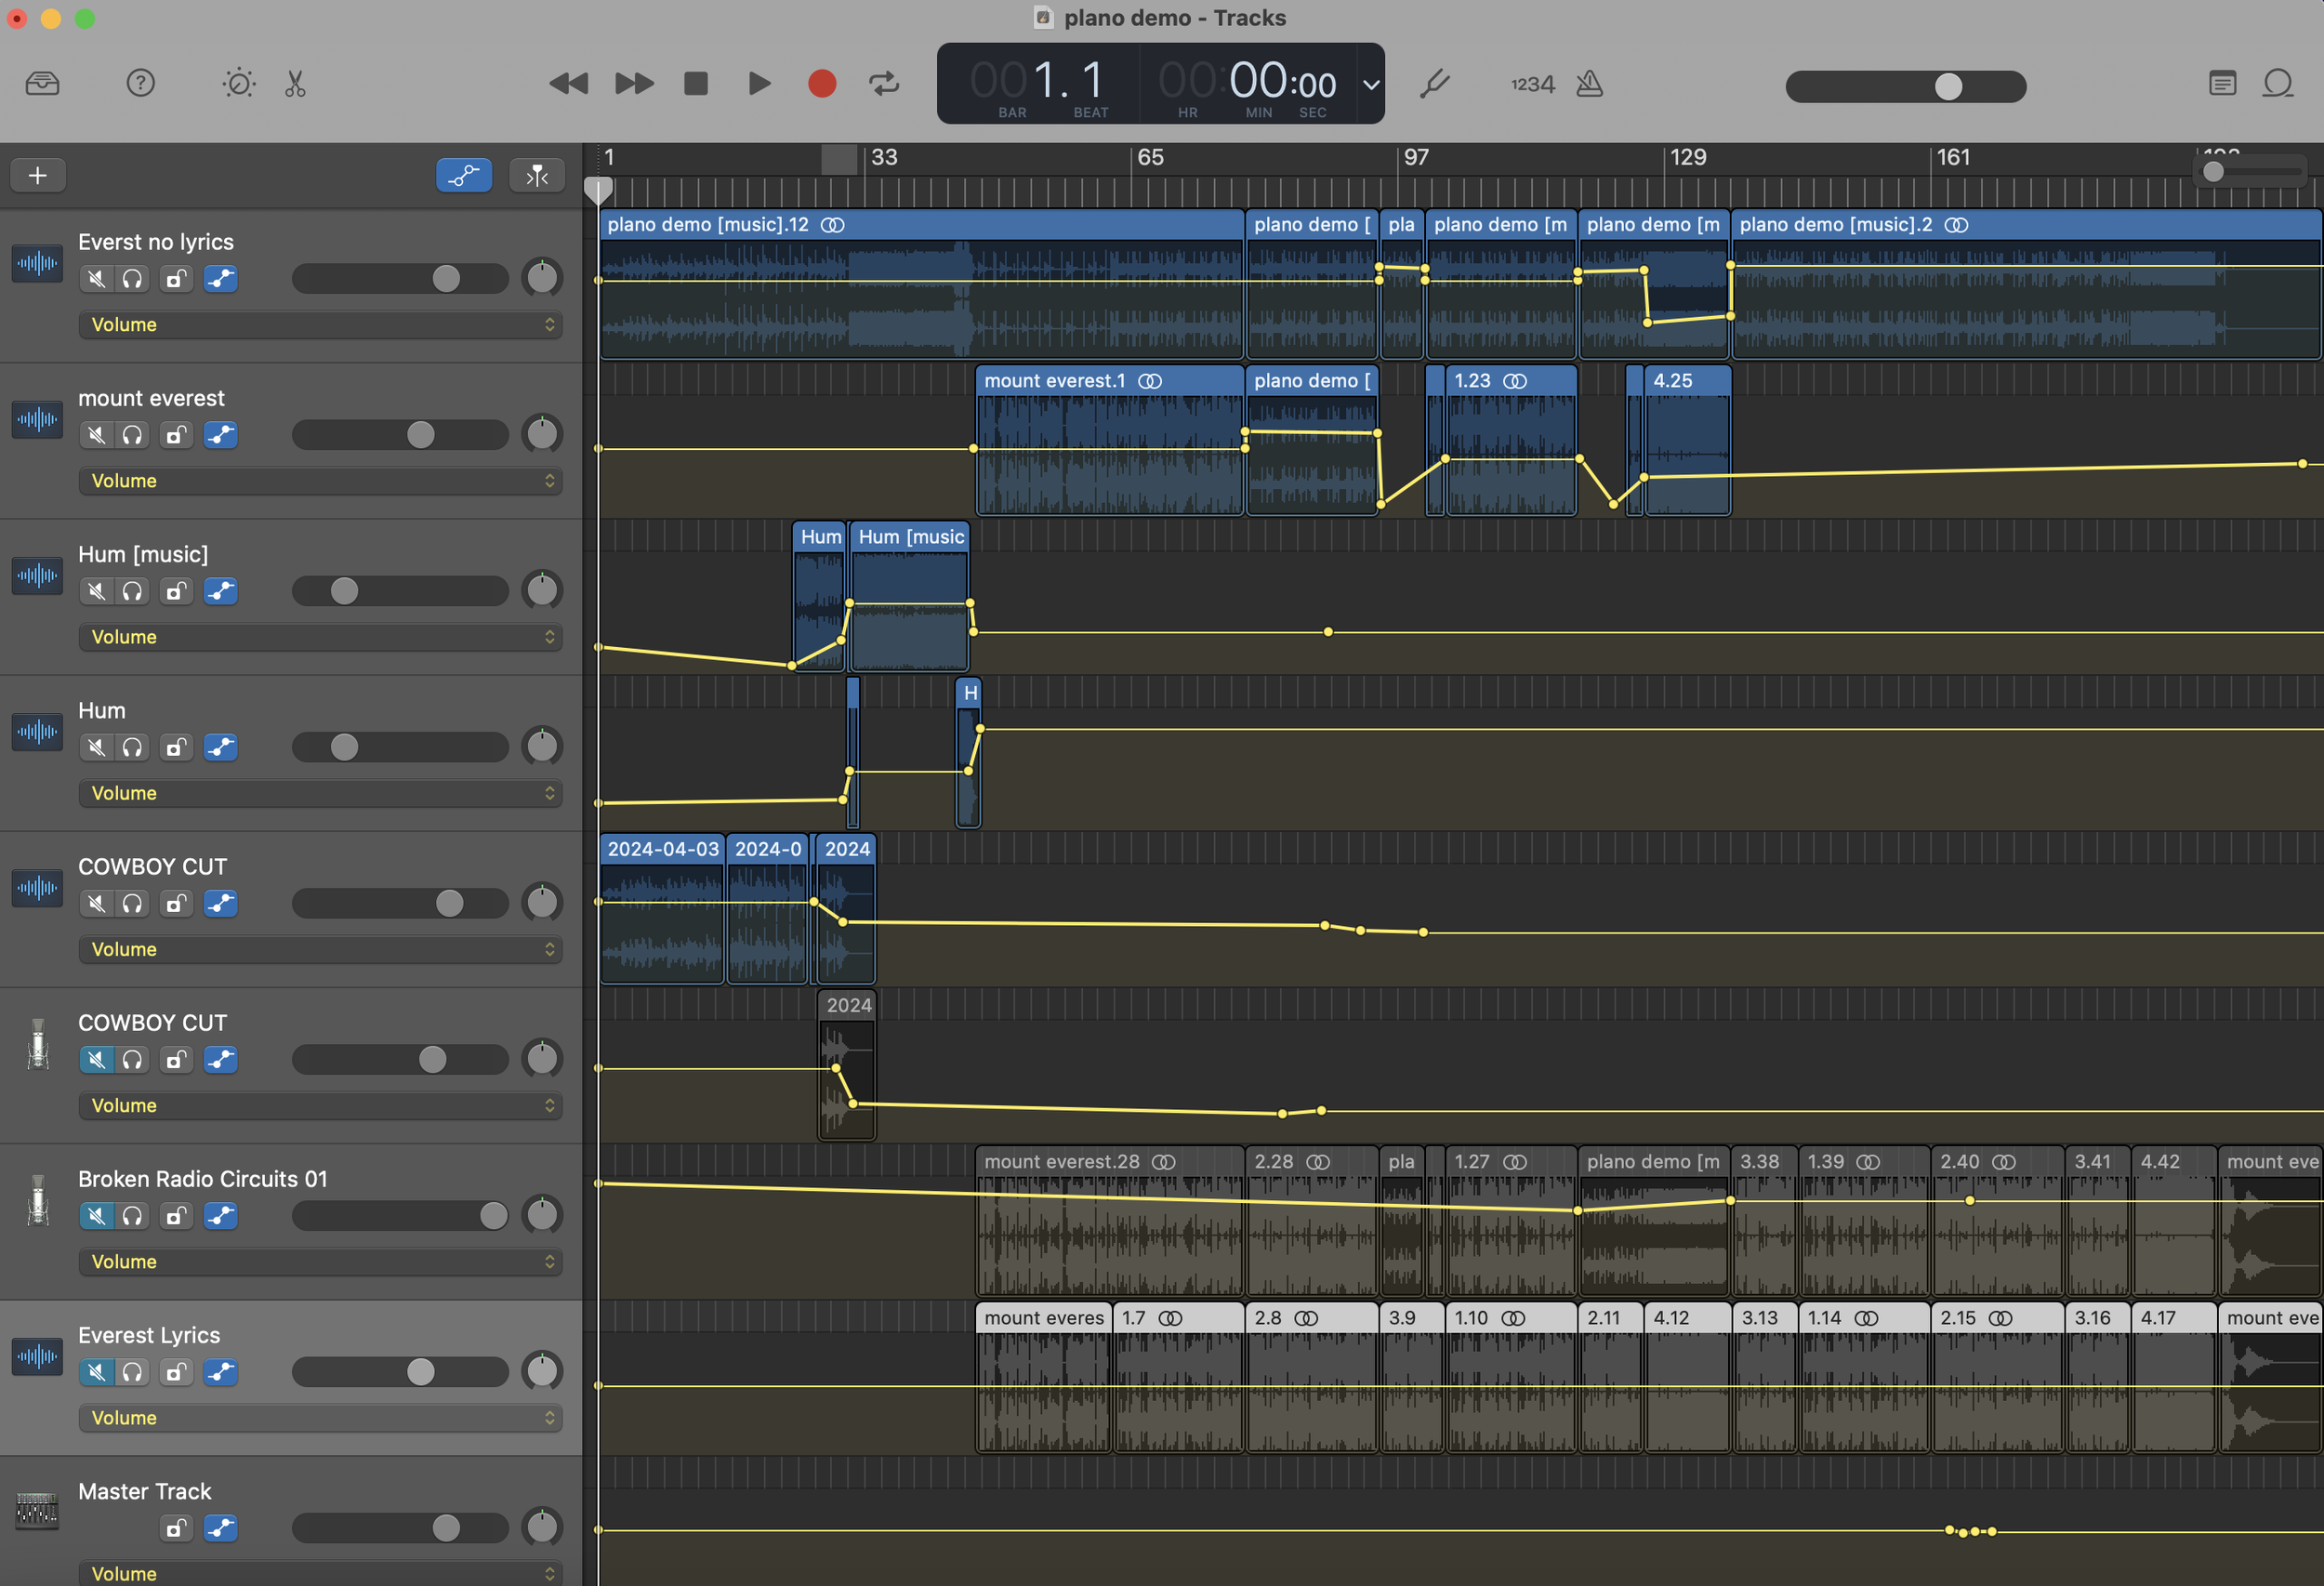Start playback with the Play button
The image size is (2324, 1586).
coord(759,83)
